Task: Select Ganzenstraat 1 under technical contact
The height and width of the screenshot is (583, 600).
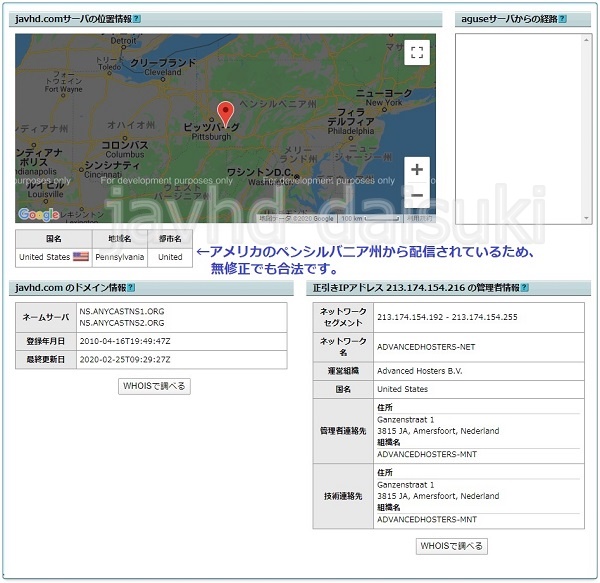Action: pyautogui.click(x=405, y=485)
